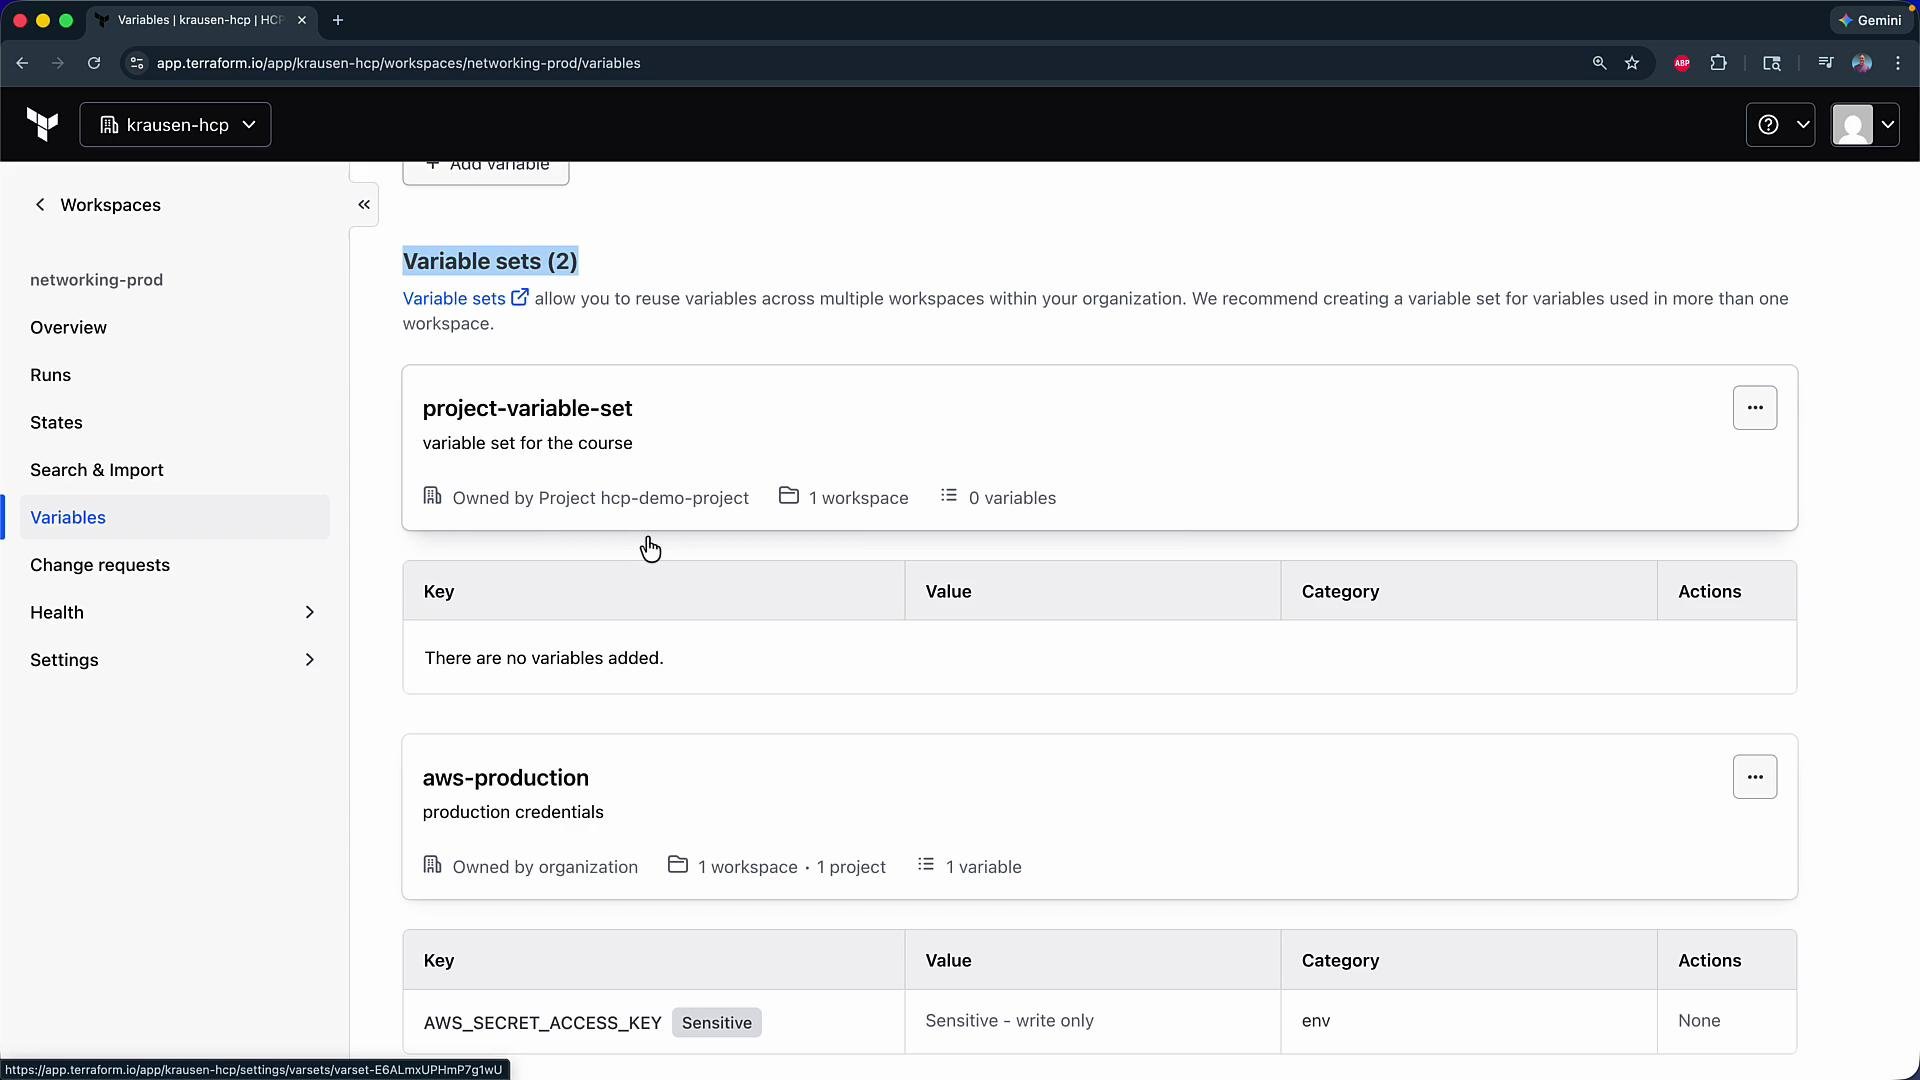Expand the Health section
This screenshot has width=1920, height=1080.
click(173, 613)
